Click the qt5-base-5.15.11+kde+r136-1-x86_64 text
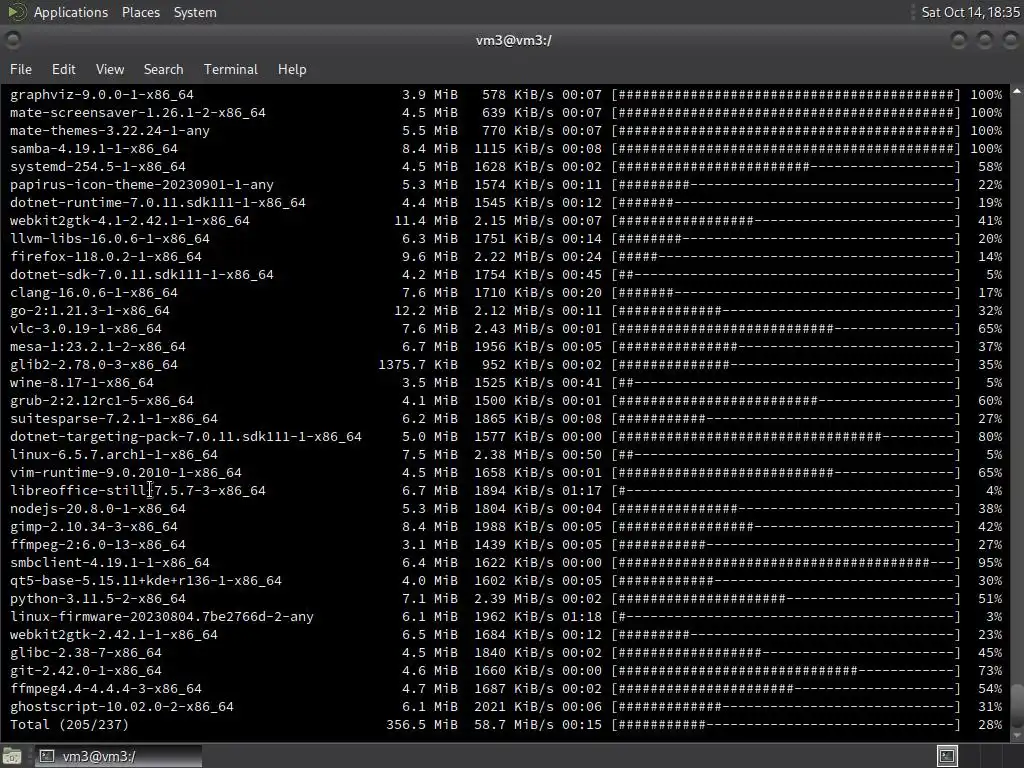 (x=146, y=581)
